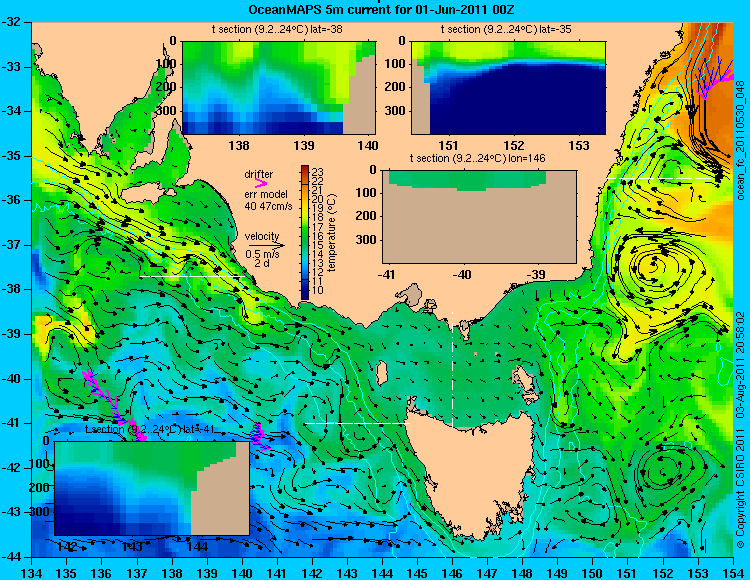This screenshot has height=580, width=750.
Task: Click the 'drifter' legend label
Action: pos(259,175)
